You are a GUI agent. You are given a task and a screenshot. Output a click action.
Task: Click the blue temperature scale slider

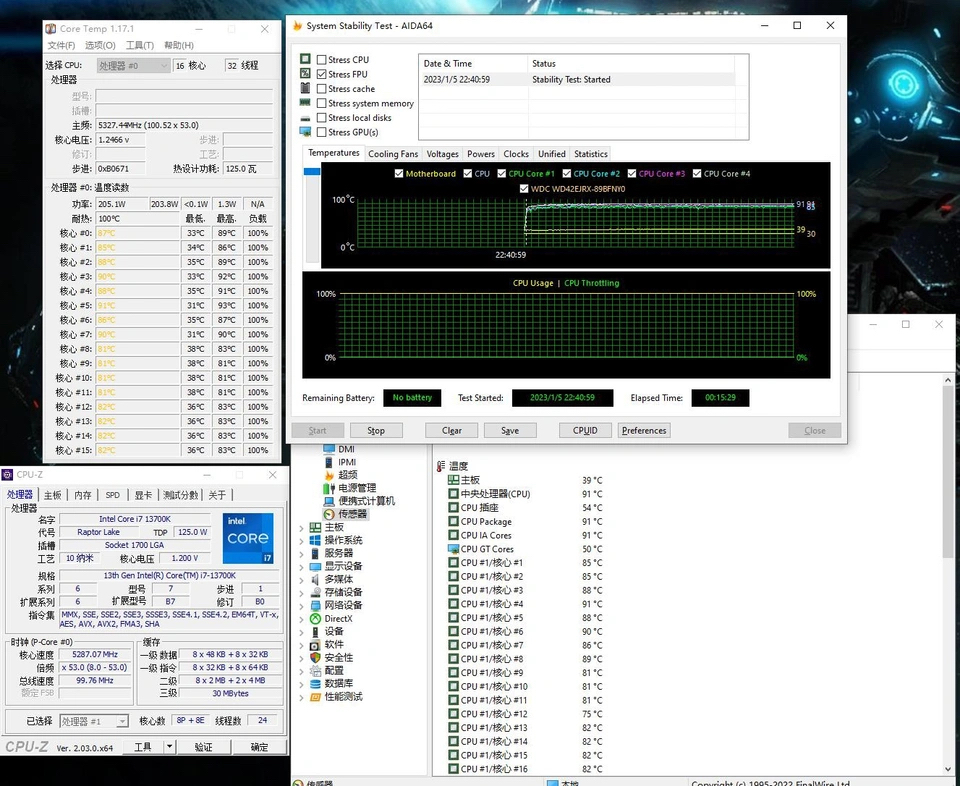tap(312, 171)
